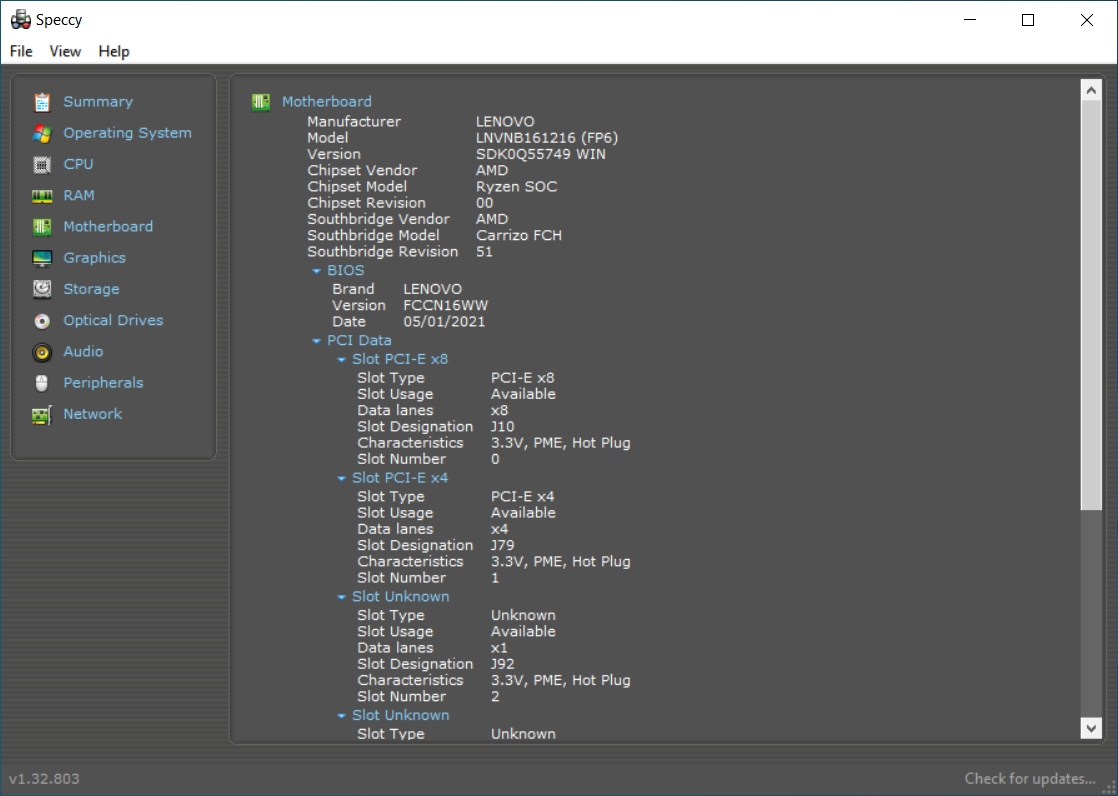1118x796 pixels.
Task: Collapse the BIOS section
Action: [317, 271]
